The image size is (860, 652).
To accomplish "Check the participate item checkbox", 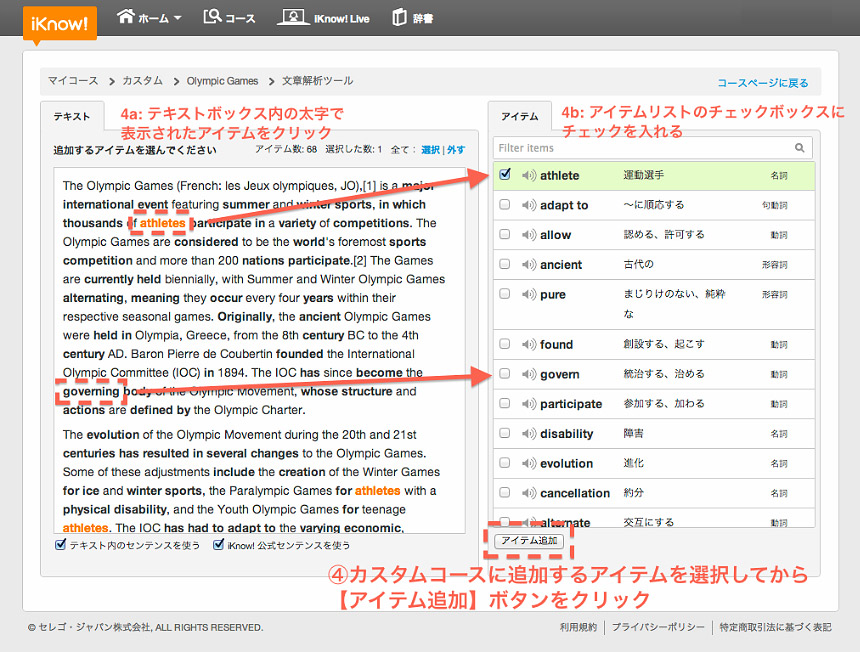I will click(x=505, y=403).
